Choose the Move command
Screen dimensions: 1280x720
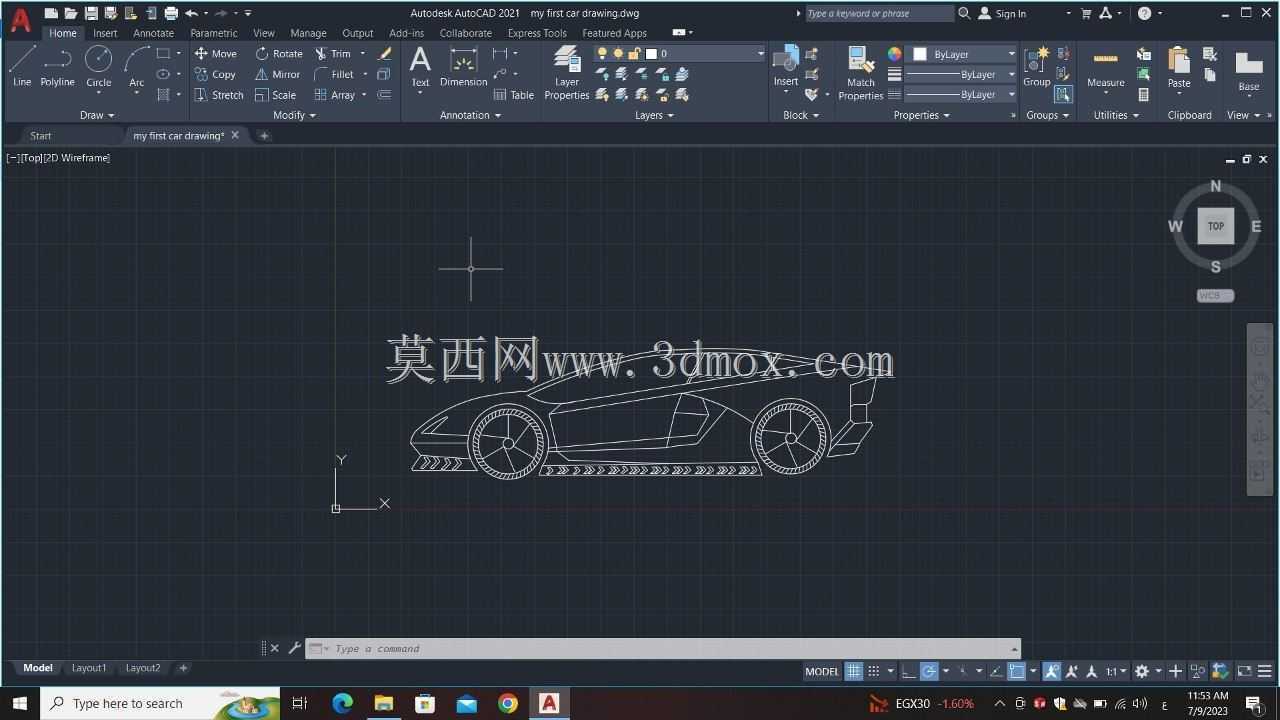215,54
